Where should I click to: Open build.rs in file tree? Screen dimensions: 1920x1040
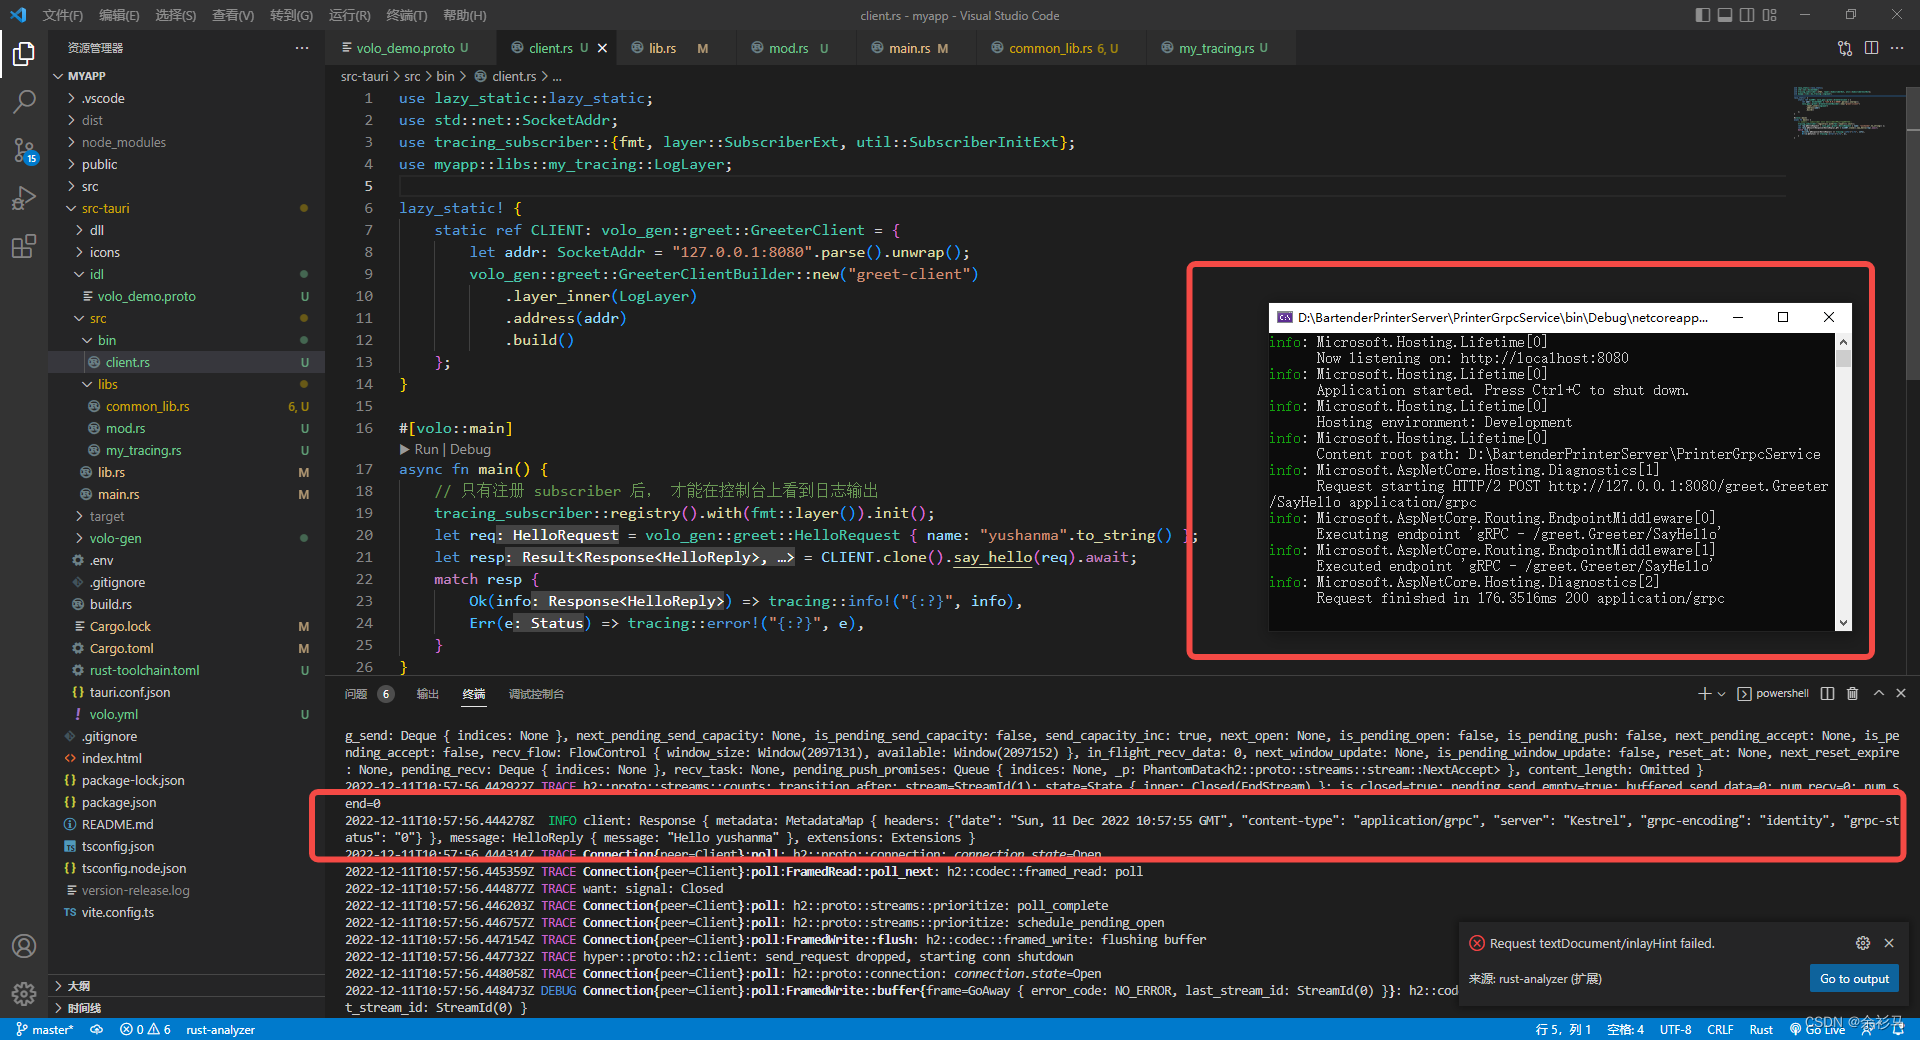pos(110,604)
